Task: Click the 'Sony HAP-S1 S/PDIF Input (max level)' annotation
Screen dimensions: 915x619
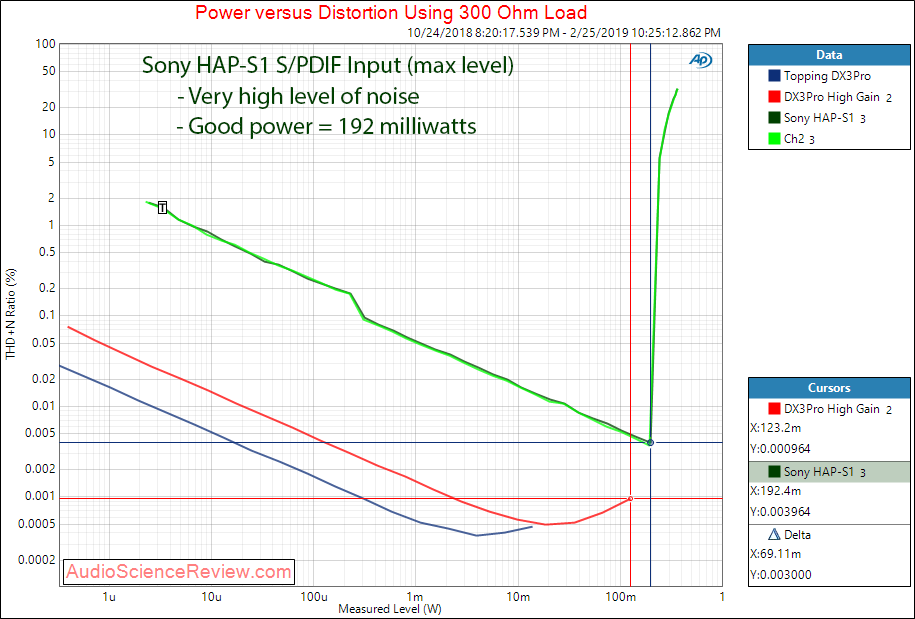Action: coord(328,65)
